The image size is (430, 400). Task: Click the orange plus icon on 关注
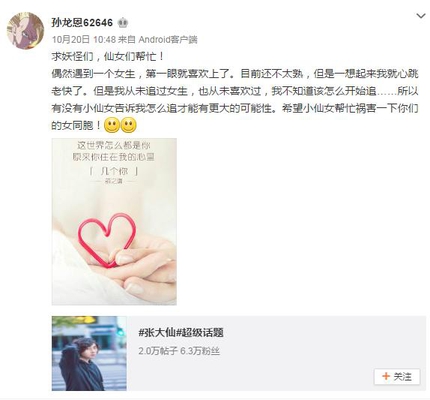(386, 376)
